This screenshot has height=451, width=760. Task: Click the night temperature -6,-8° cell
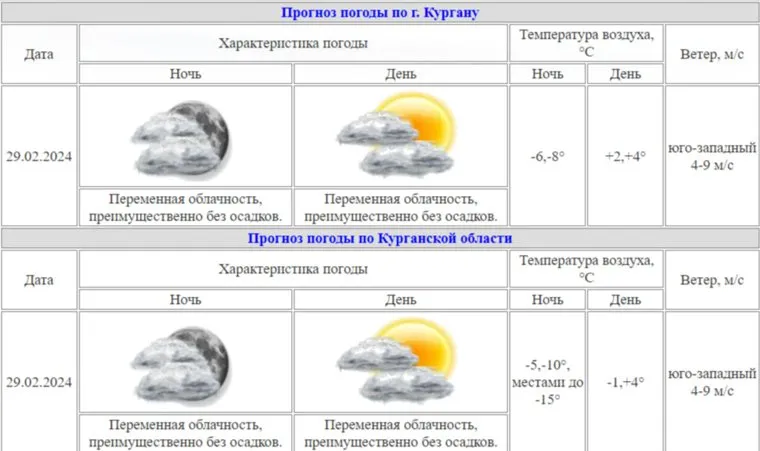[547, 156]
